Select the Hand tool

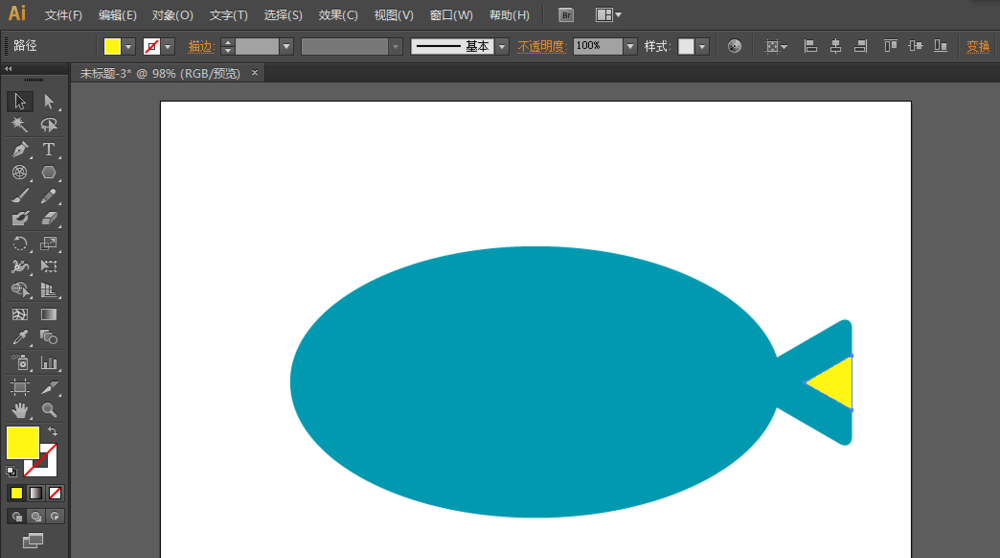coord(20,410)
